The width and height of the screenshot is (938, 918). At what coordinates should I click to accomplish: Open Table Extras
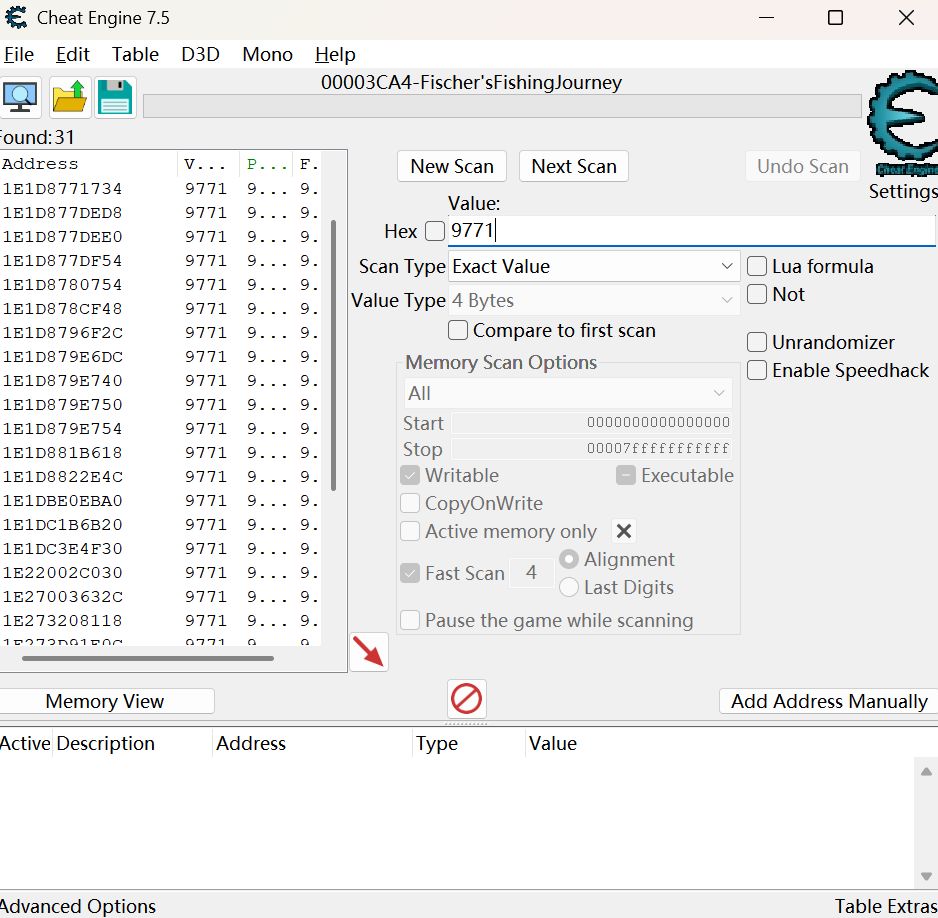[x=887, y=906]
